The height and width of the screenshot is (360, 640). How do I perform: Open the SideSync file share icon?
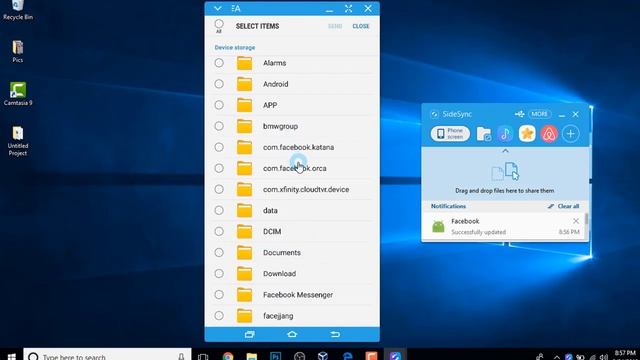(x=484, y=134)
